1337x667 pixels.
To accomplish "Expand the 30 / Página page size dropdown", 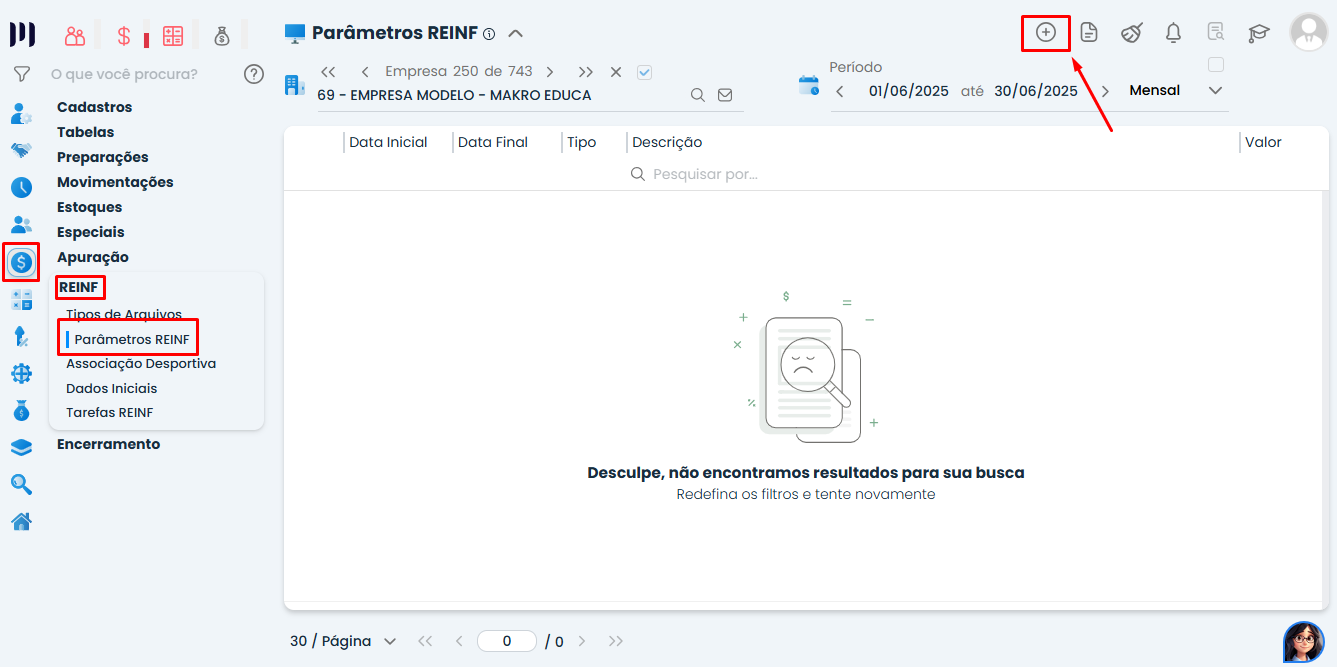I will click(343, 641).
